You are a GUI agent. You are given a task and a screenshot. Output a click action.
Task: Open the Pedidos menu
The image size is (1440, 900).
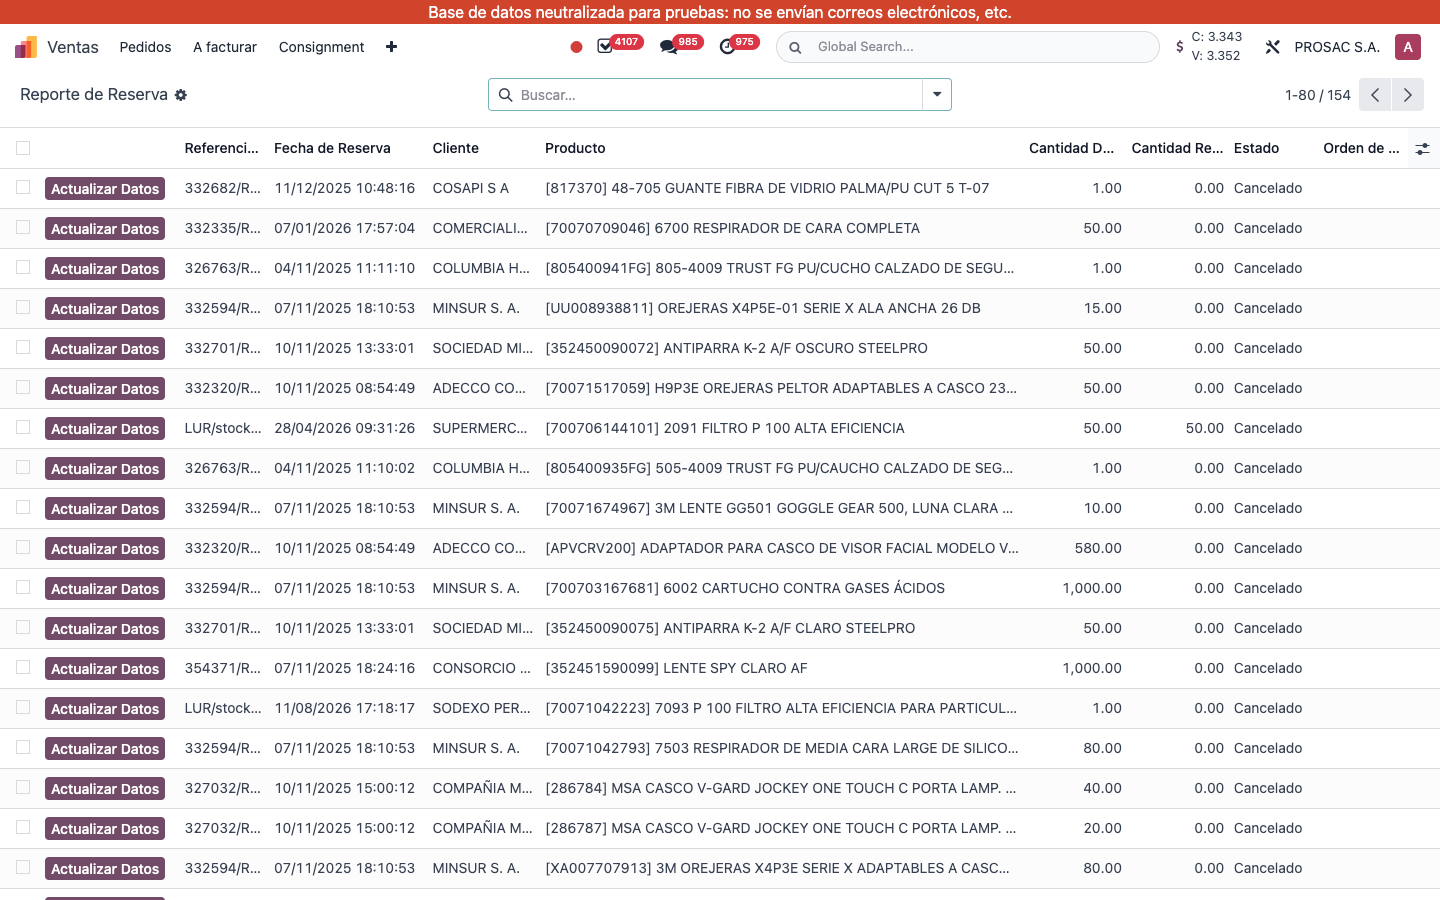145,47
